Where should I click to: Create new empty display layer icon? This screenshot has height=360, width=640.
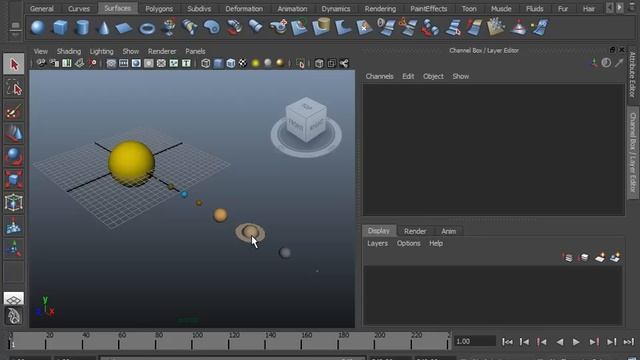(x=599, y=257)
